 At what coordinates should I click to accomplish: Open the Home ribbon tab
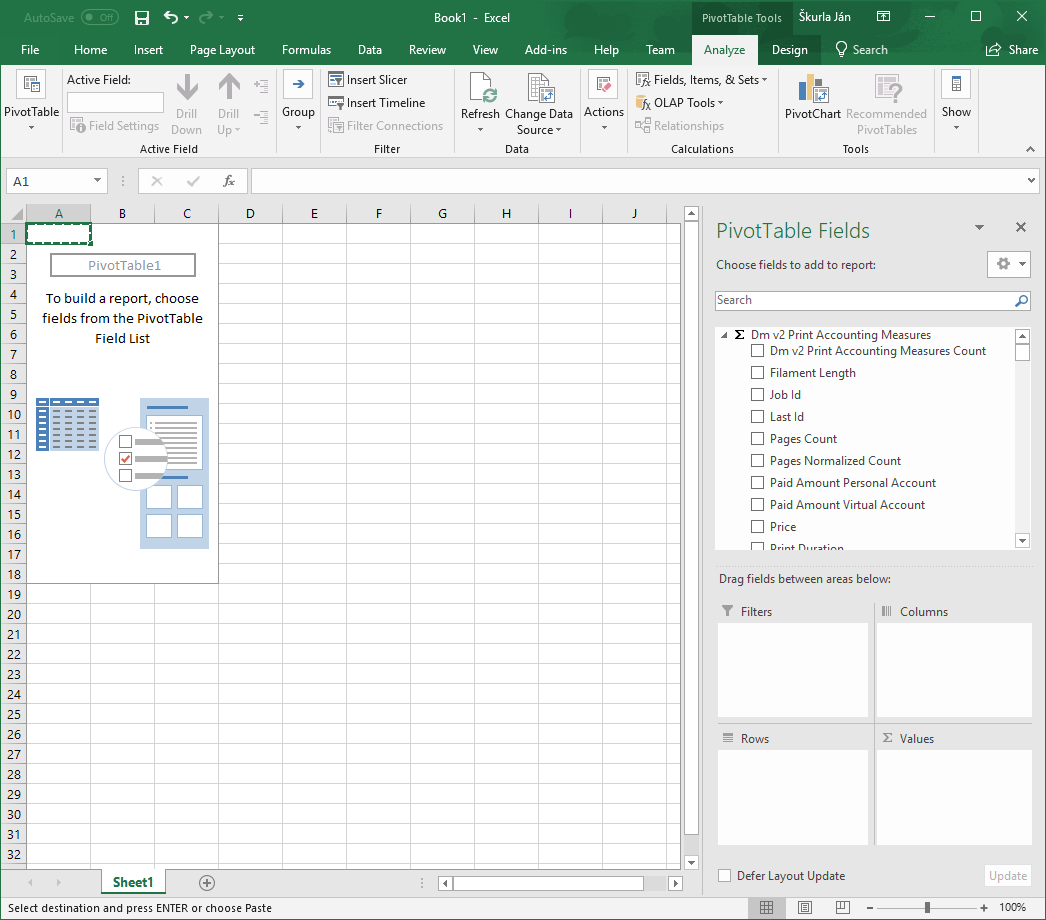pyautogui.click(x=90, y=49)
